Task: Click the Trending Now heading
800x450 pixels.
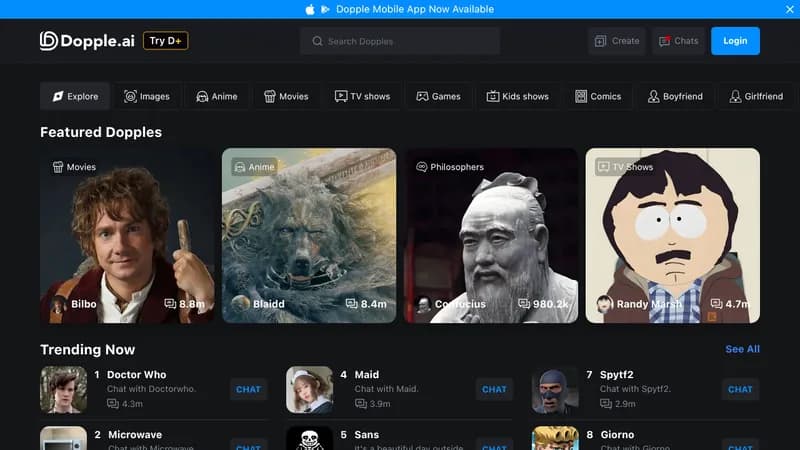Action: tap(88, 349)
